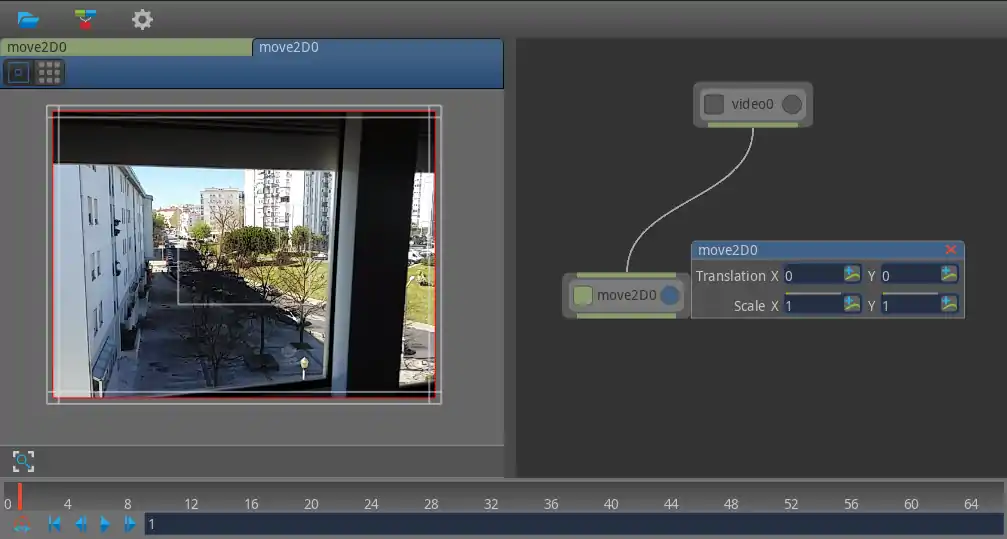
Task: Add keyframe curve for Translation X
Action: pos(852,275)
